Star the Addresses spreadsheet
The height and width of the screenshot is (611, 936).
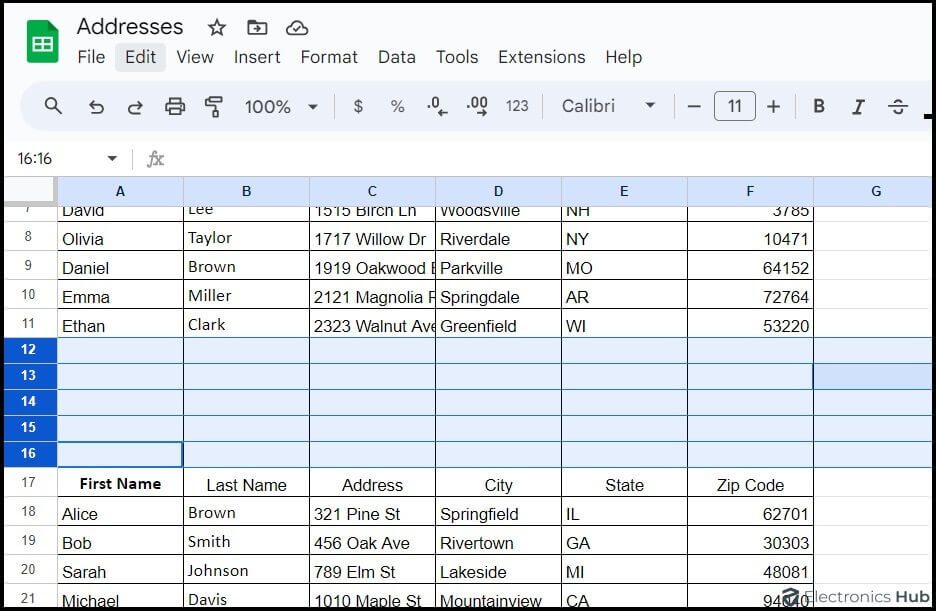(216, 27)
